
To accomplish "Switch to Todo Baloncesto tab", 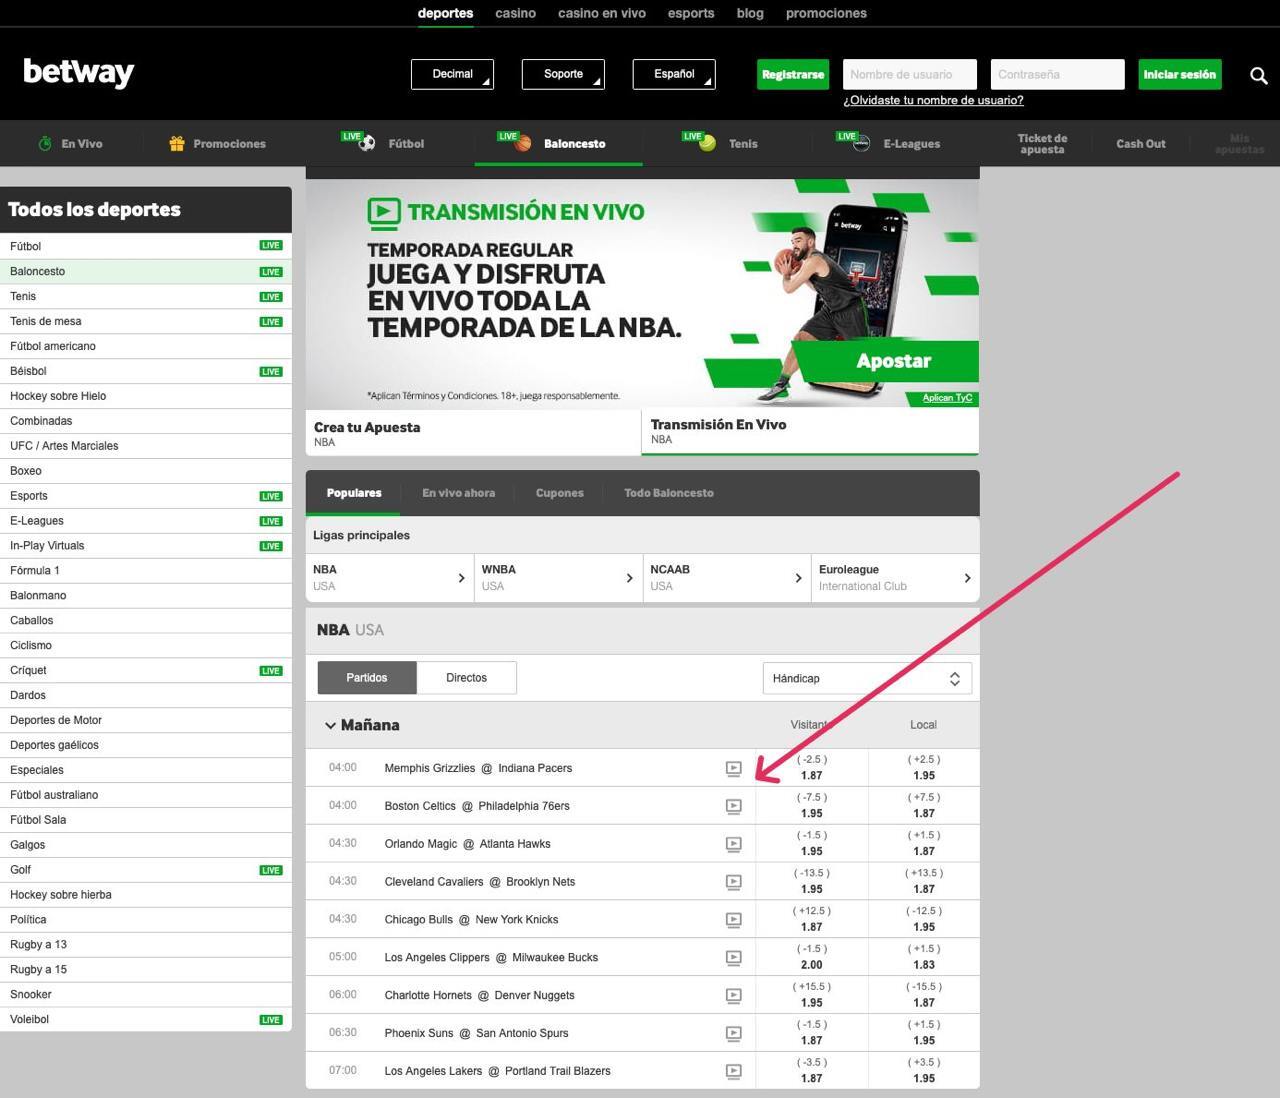I will [x=669, y=493].
